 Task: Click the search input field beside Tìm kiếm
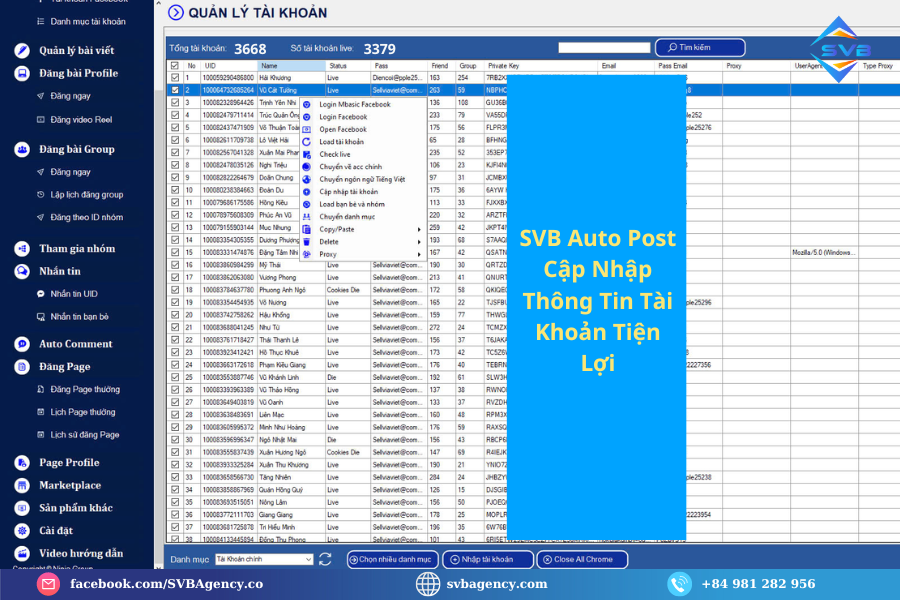pos(604,47)
